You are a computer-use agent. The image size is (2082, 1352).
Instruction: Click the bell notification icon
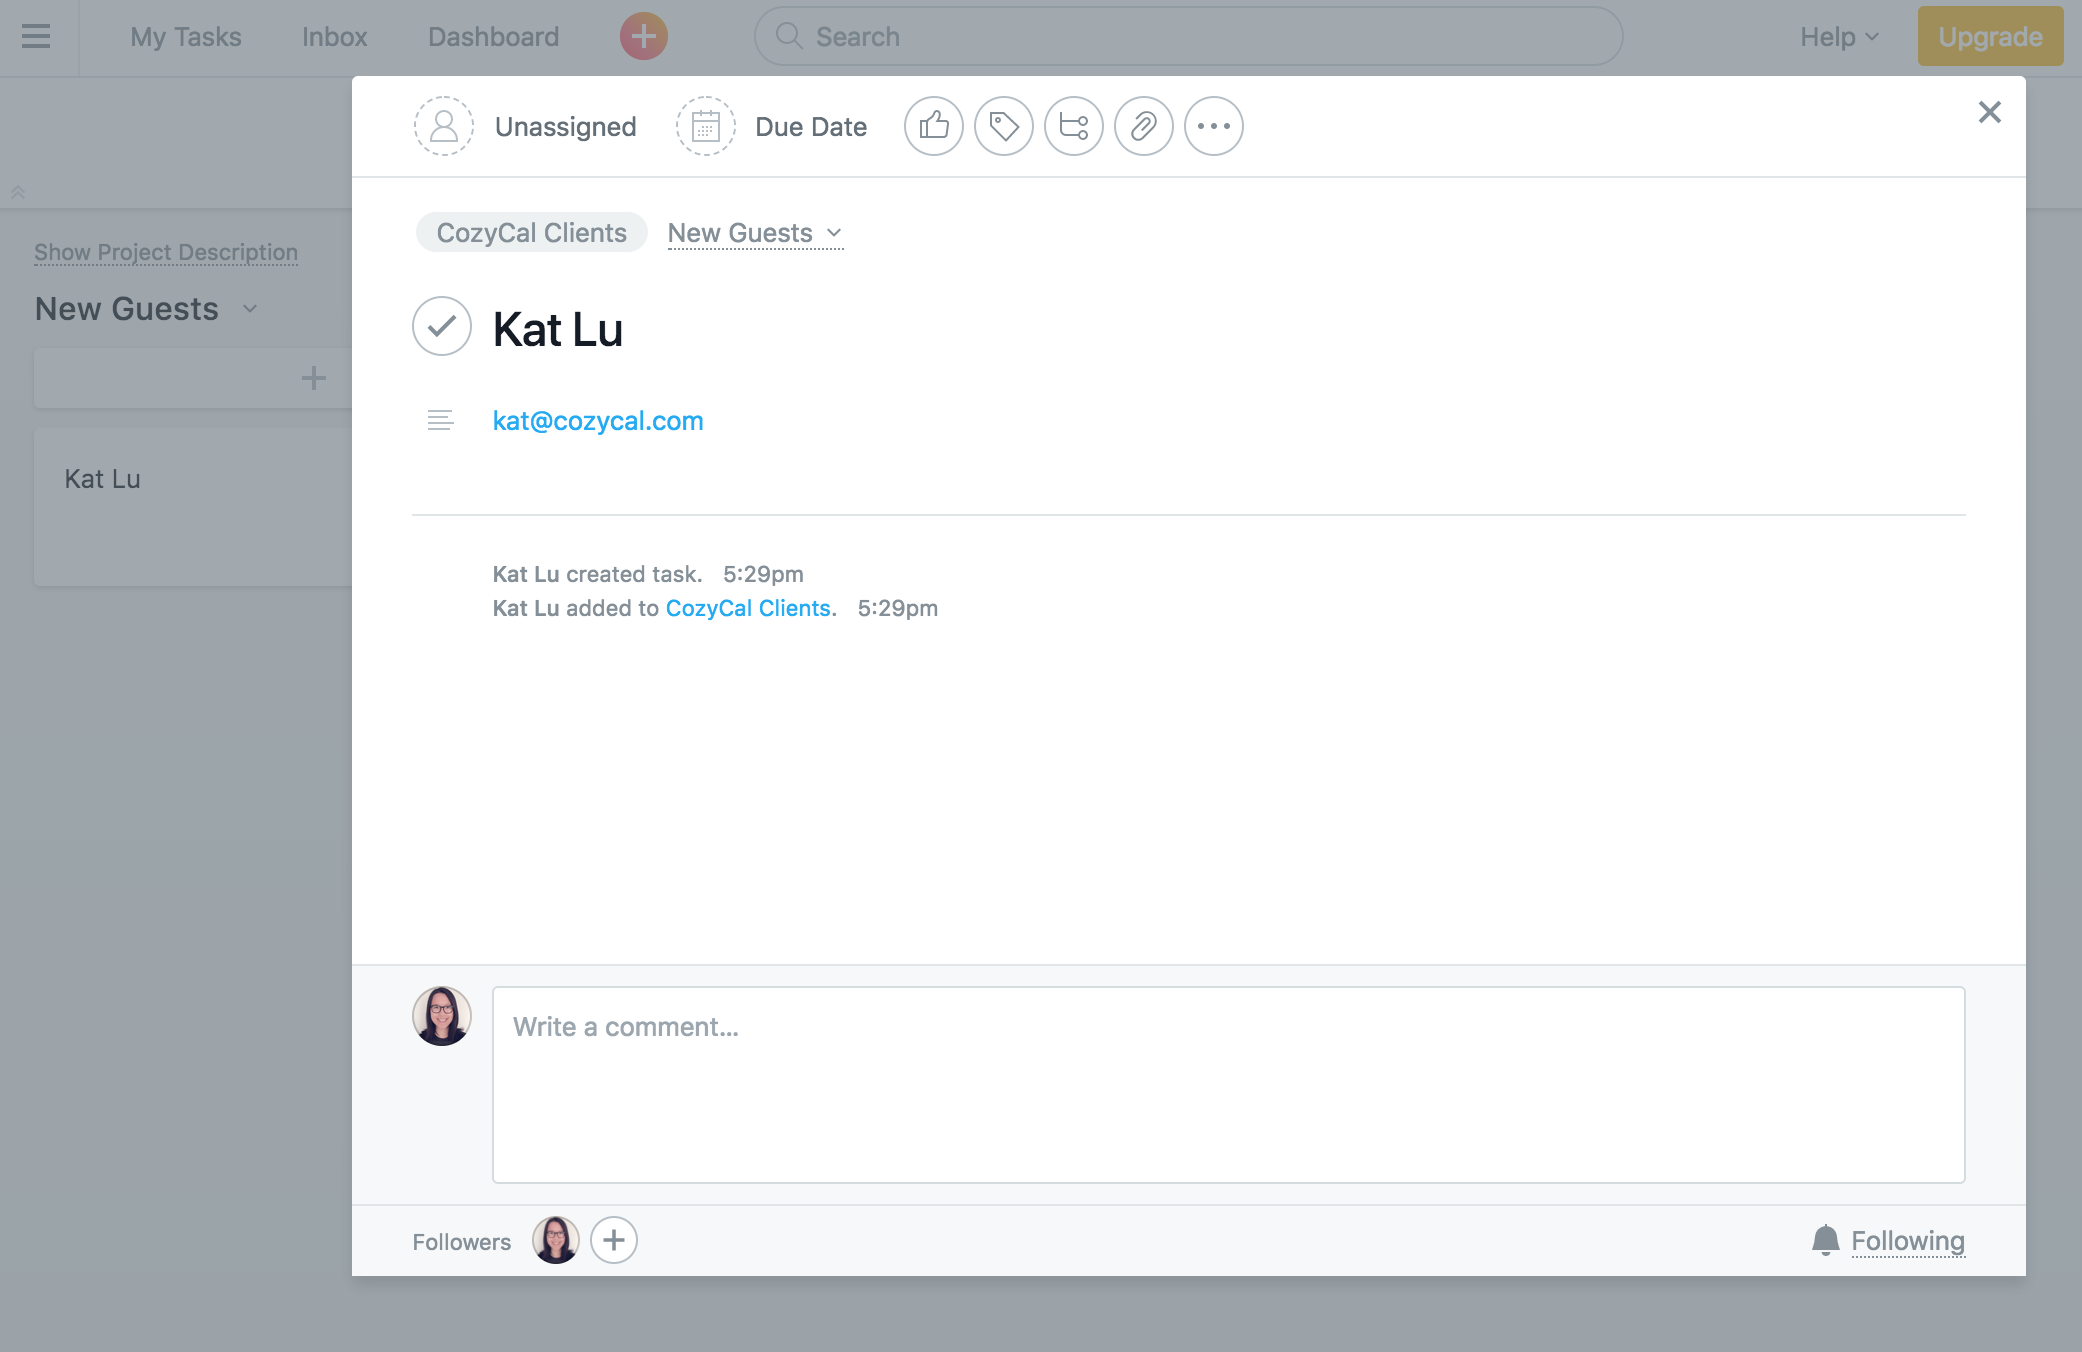(1826, 1240)
